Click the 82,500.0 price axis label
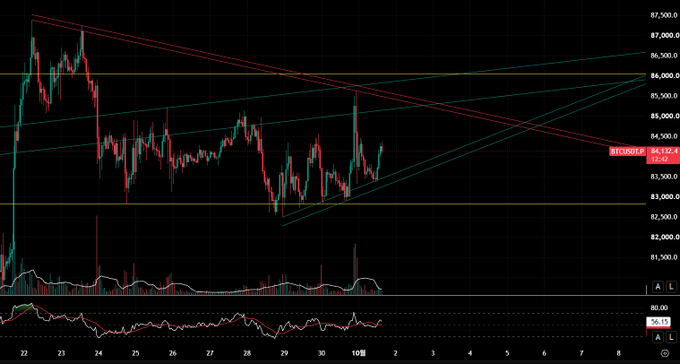This screenshot has width=680, height=364. pos(665,217)
